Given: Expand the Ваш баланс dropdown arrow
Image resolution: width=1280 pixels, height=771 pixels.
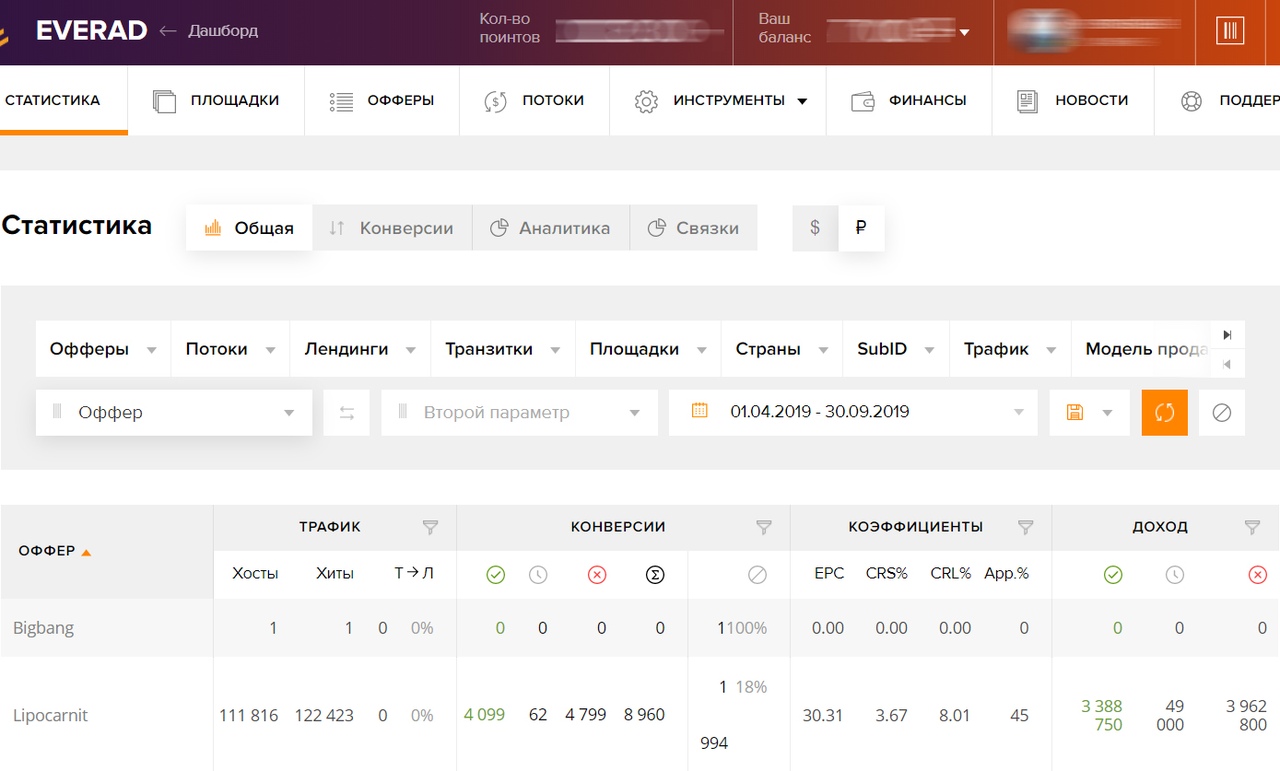Looking at the screenshot, I should click(x=965, y=32).
